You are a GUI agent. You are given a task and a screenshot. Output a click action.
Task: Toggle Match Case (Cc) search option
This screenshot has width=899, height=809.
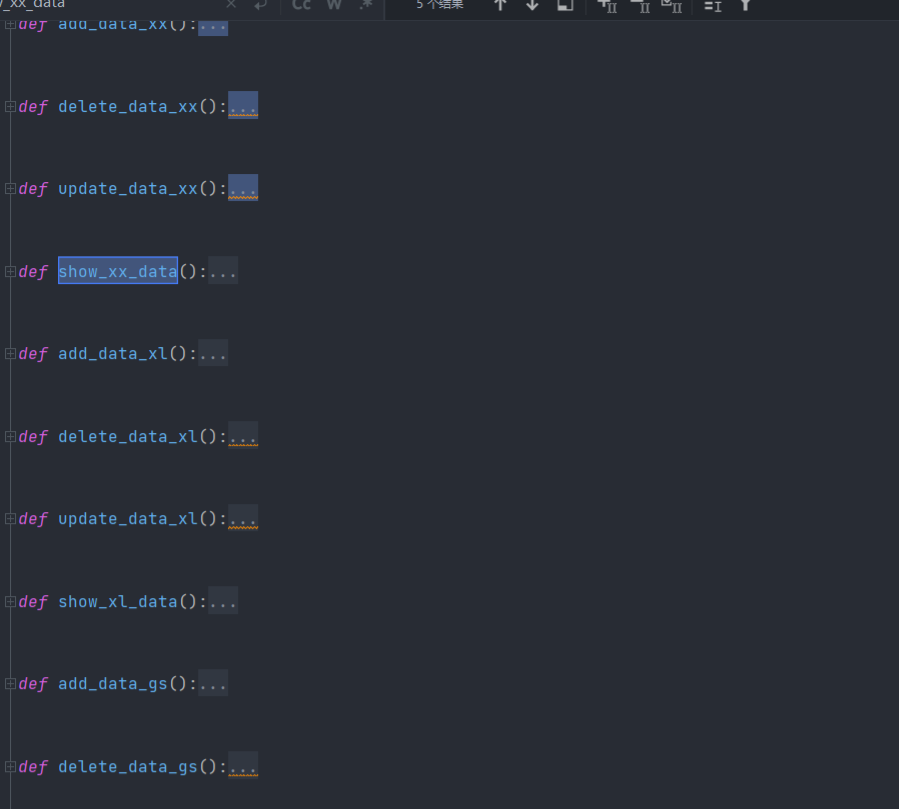[302, 5]
